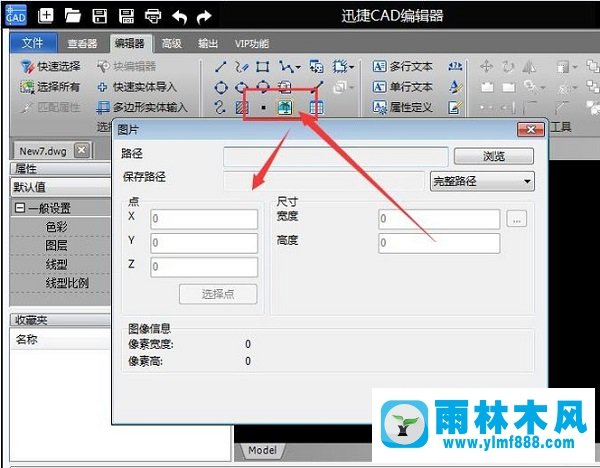Switch to the VIP功能 tab
Viewport: 600px width, 468px height.
point(252,44)
